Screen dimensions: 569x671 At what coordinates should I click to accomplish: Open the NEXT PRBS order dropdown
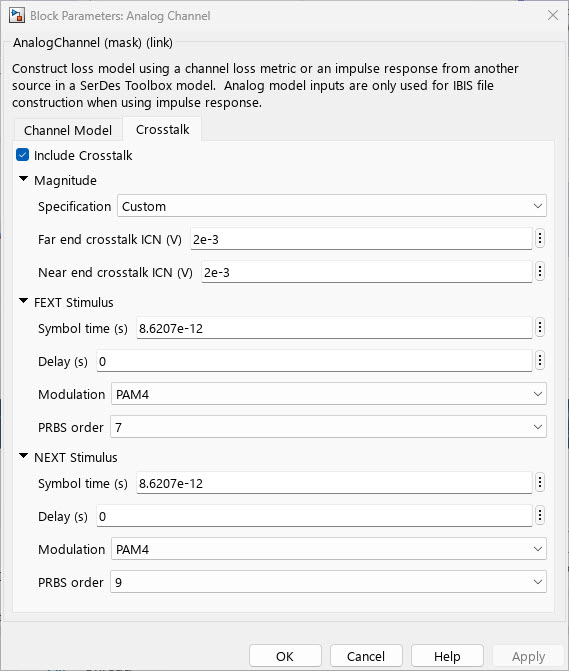click(x=328, y=582)
